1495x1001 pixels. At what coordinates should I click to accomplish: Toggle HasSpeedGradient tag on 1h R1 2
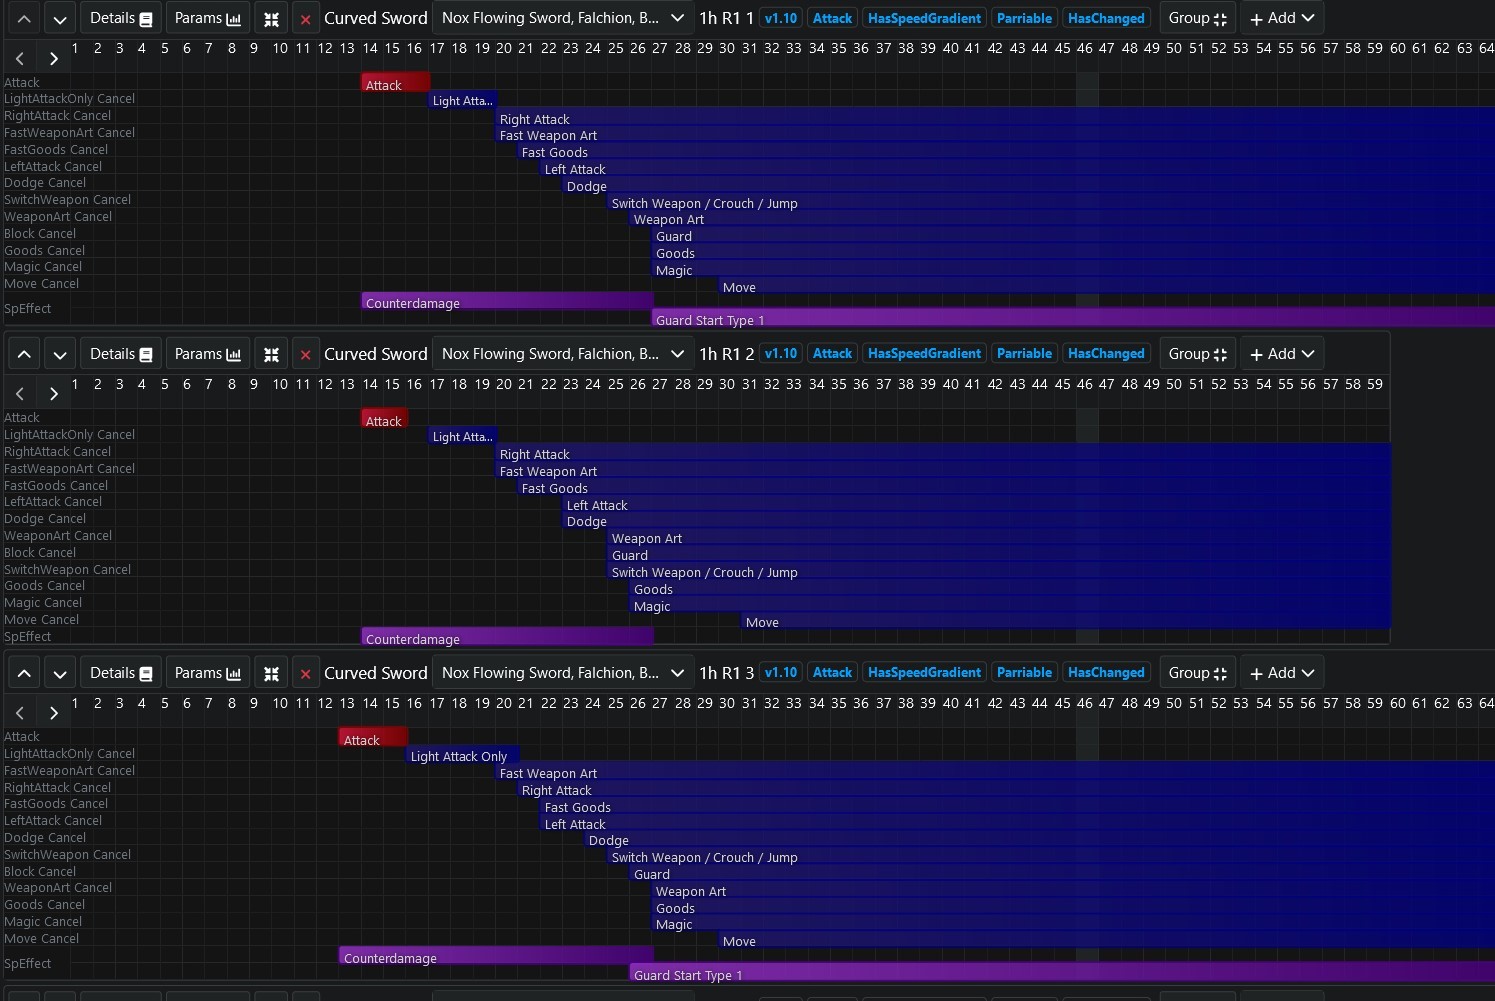[924, 354]
